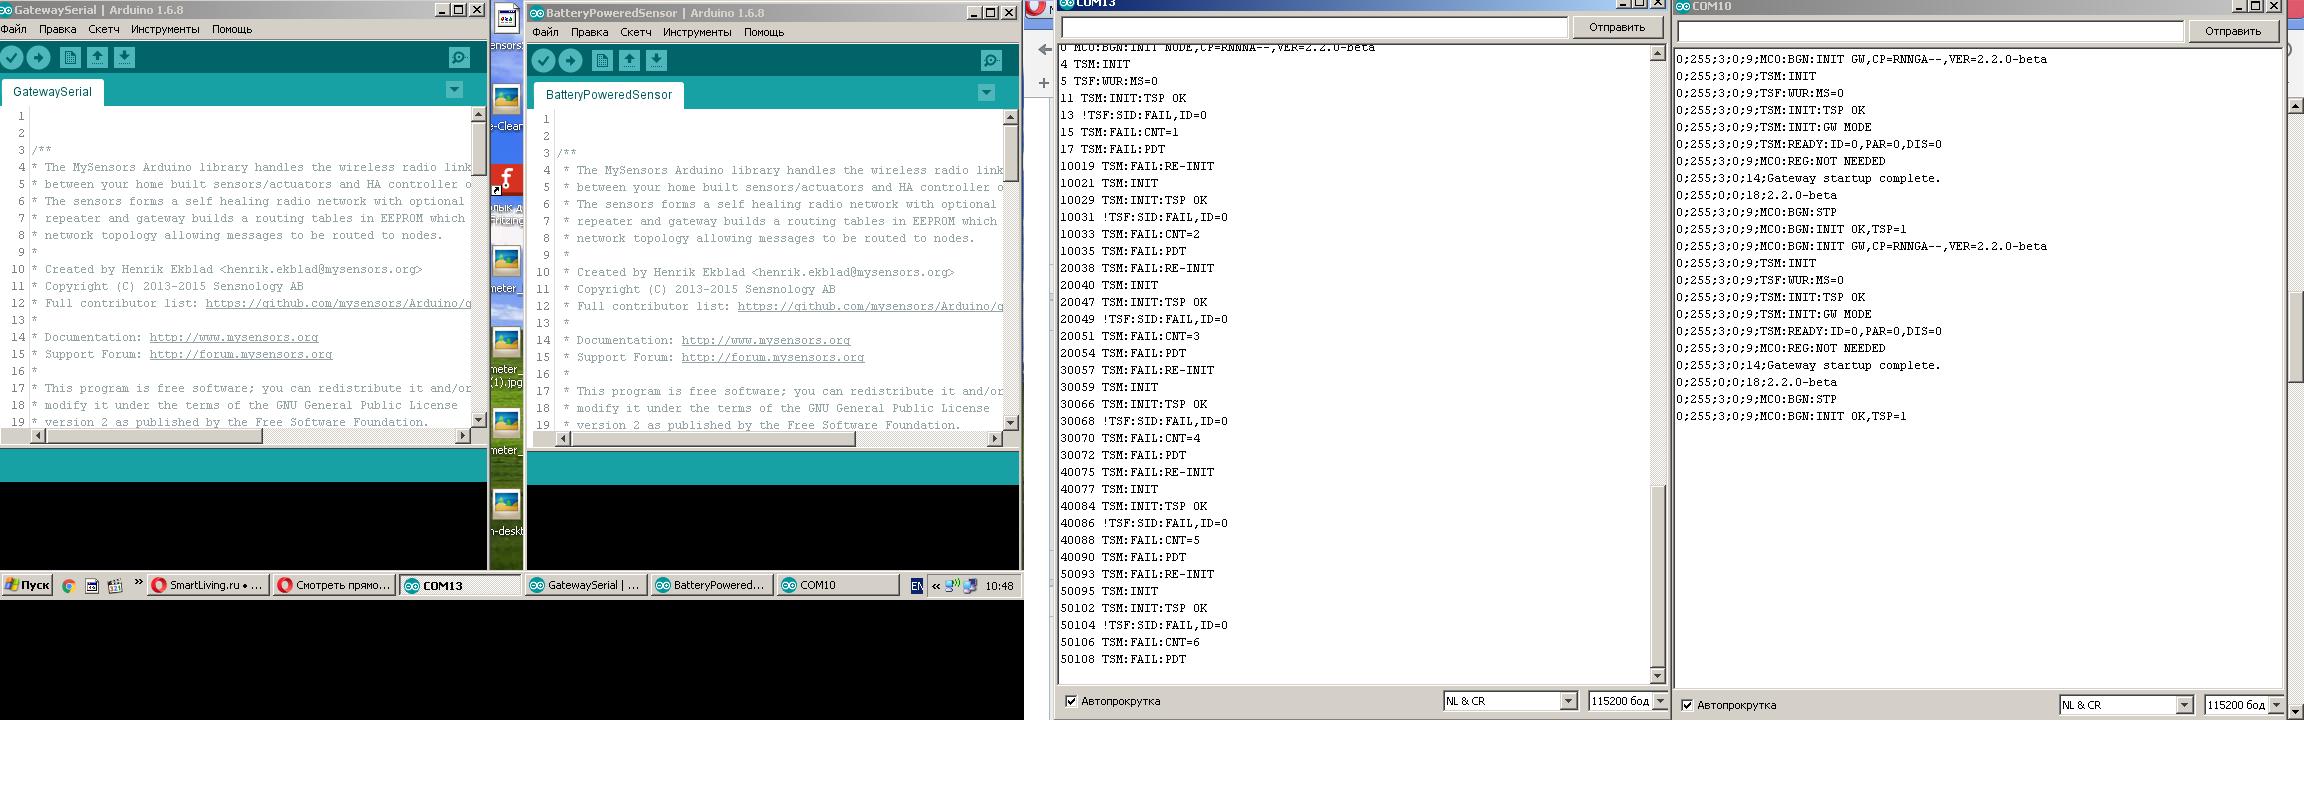Toggle Автопрокрутка checkbox in COM10 monitor
This screenshot has height=791, width=2304.
pyautogui.click(x=1687, y=705)
